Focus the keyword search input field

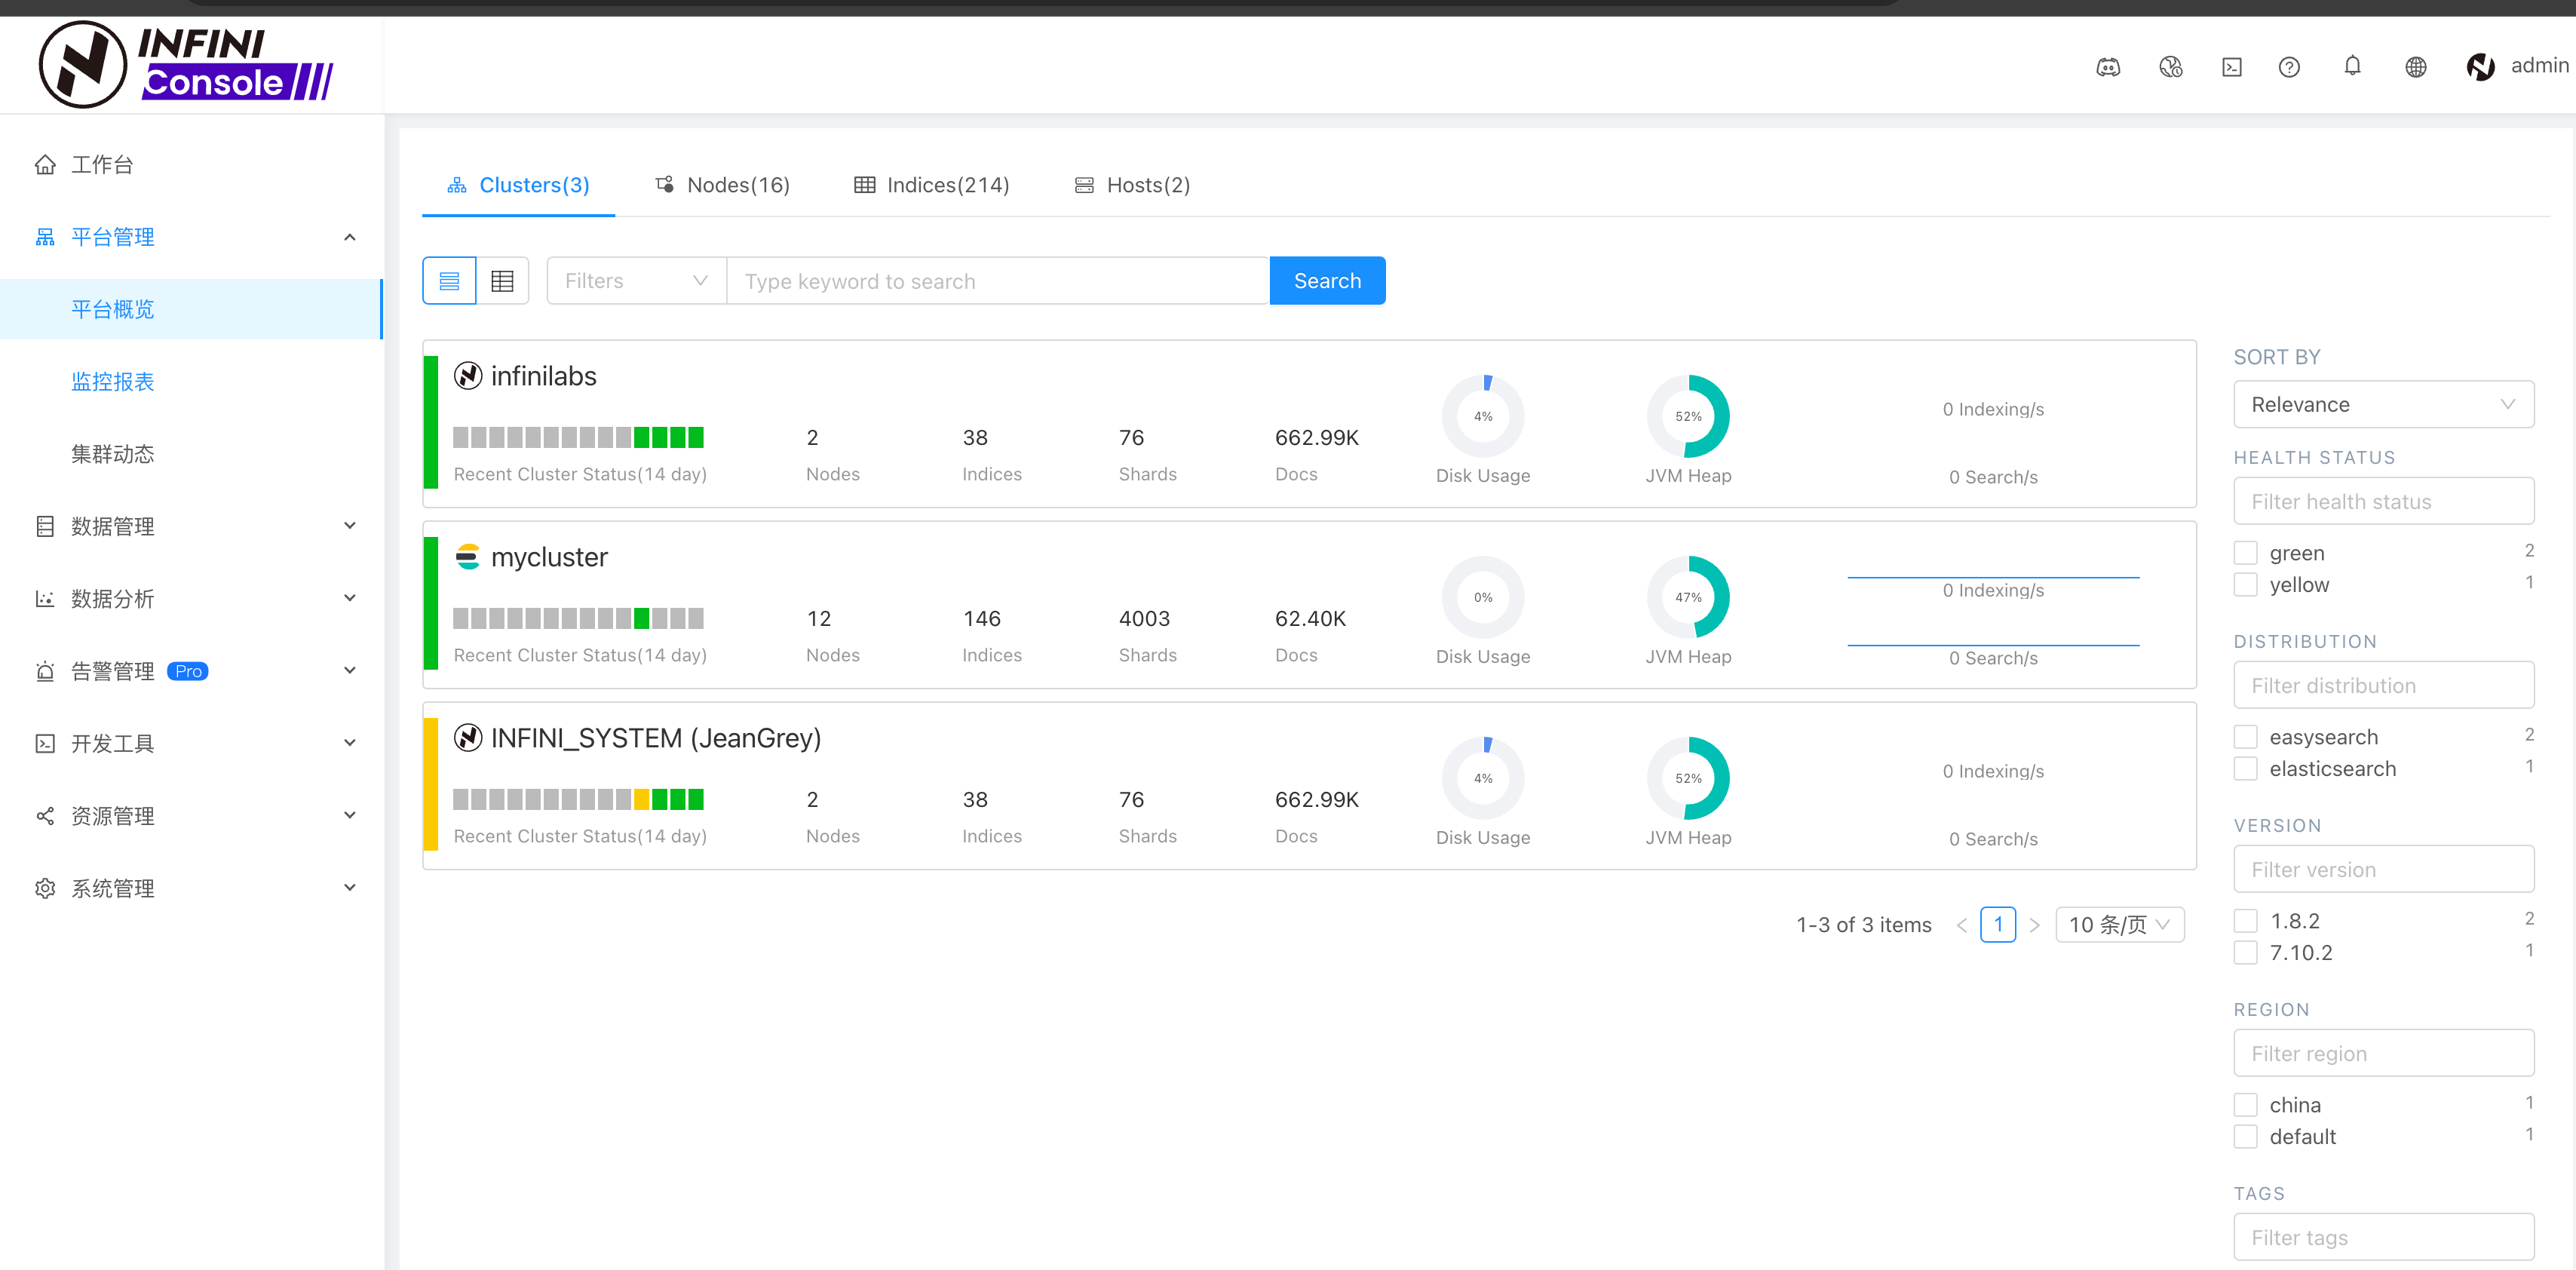tap(997, 281)
